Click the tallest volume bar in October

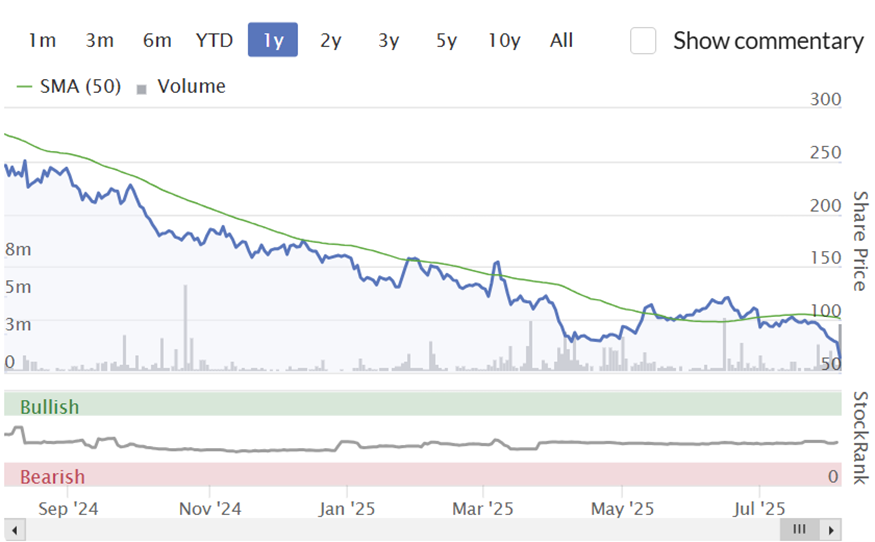[x=185, y=328]
